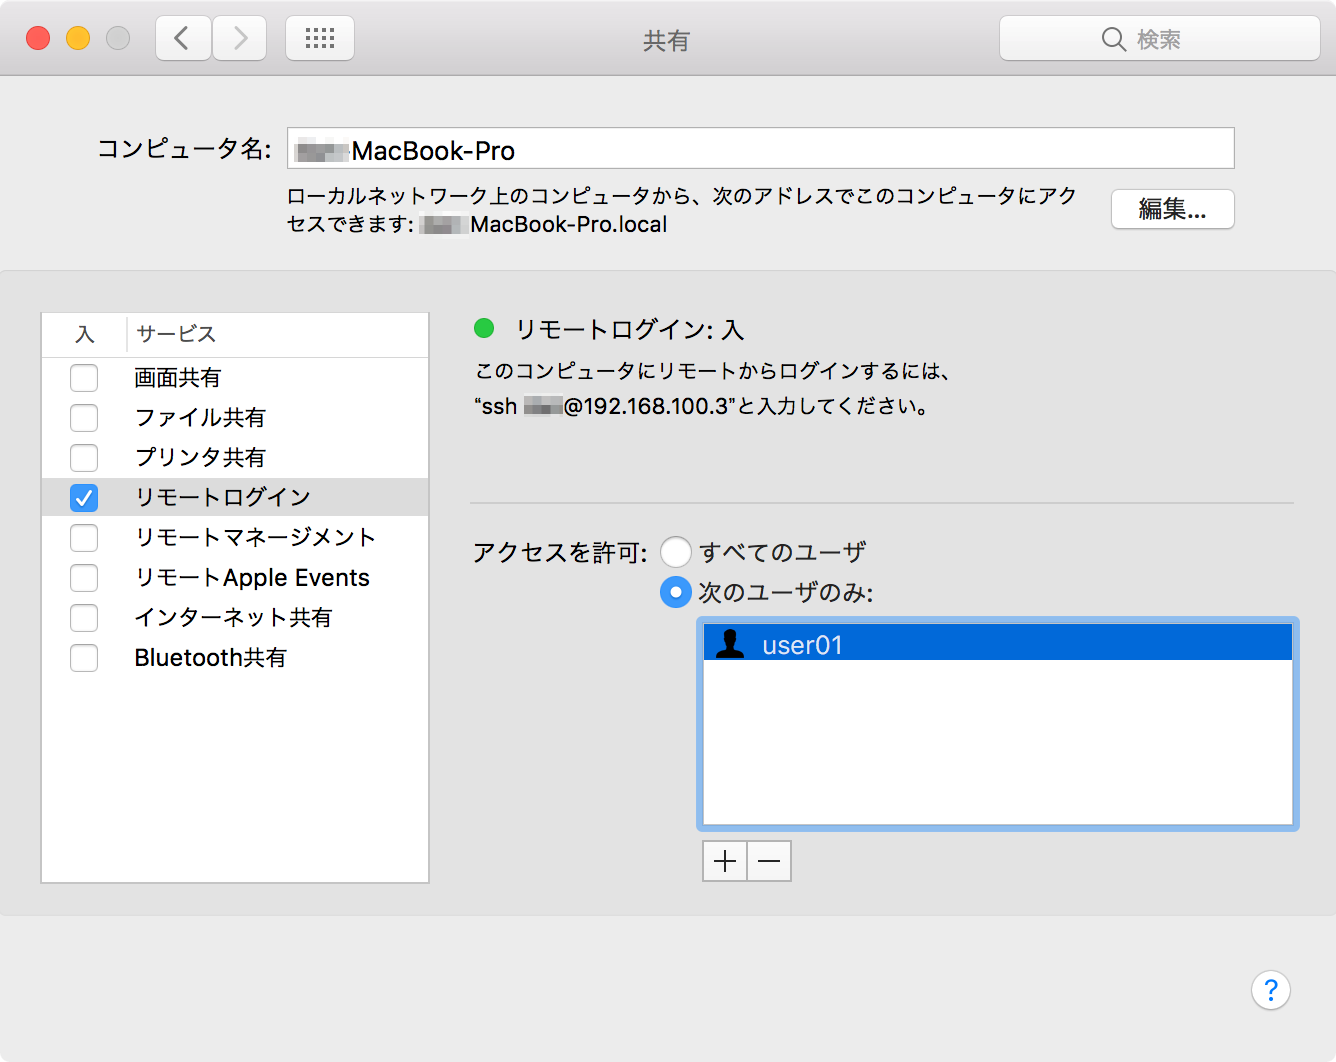The height and width of the screenshot is (1062, 1336).
Task: Open help via the question mark icon
Action: [x=1271, y=990]
